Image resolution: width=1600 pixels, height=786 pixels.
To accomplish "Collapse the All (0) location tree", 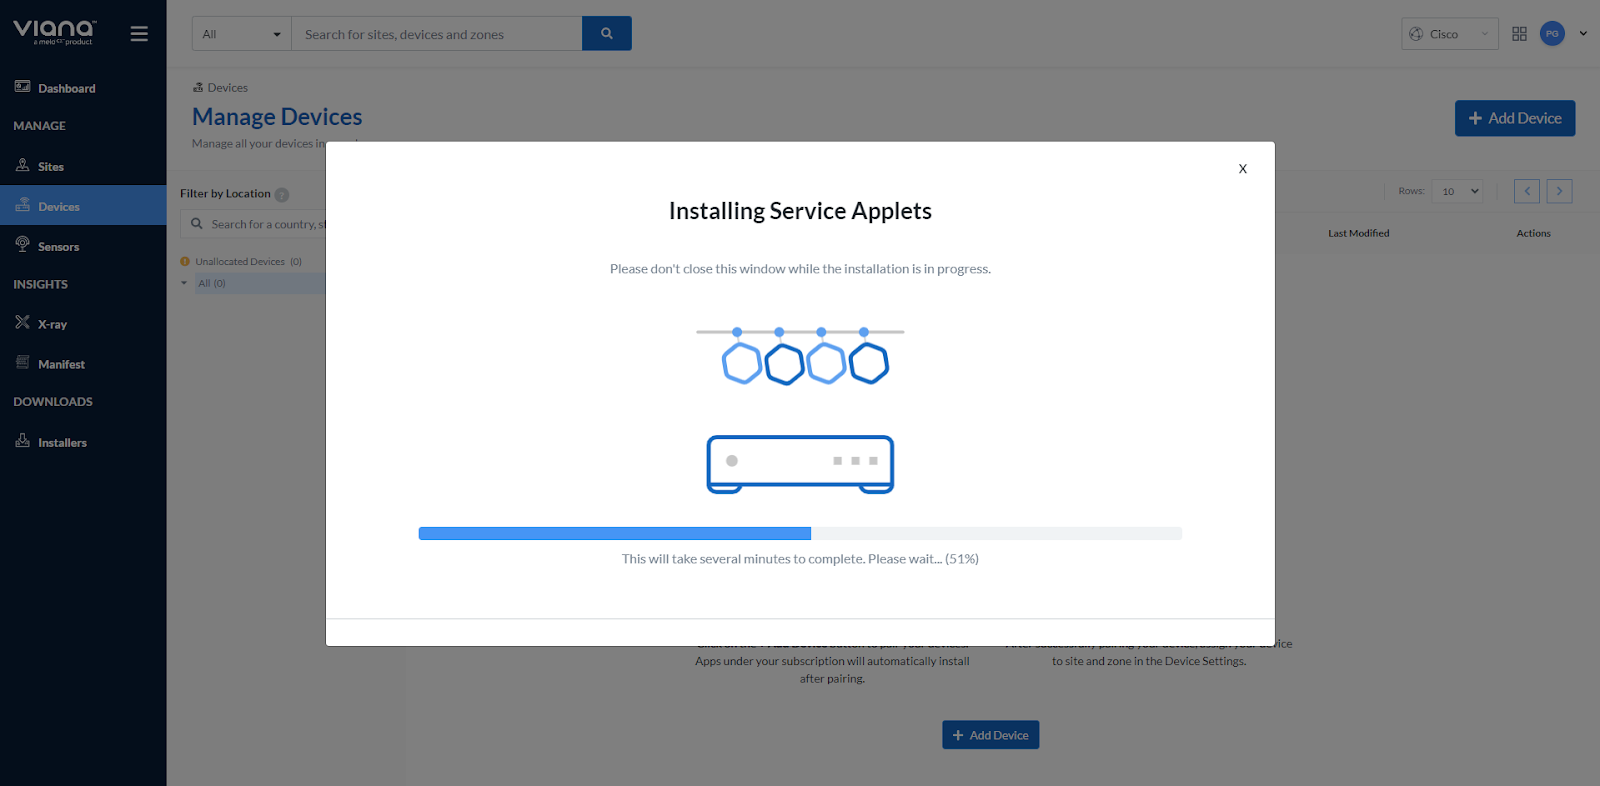I will click(184, 283).
